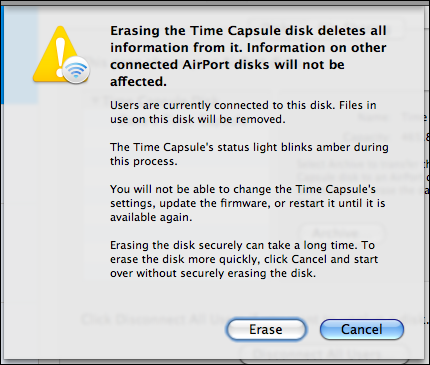Click the dimmed 'Click Disconnect All Users' hint text

point(253,319)
